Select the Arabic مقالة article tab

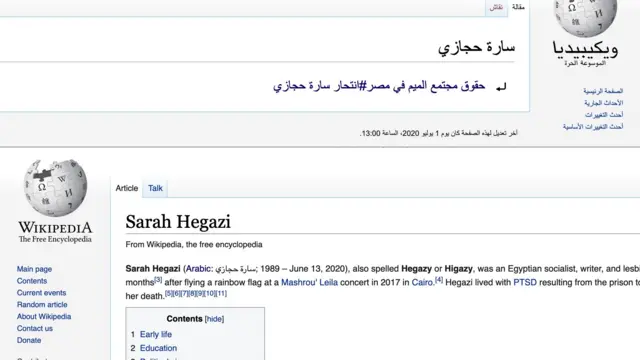pyautogui.click(x=518, y=7)
